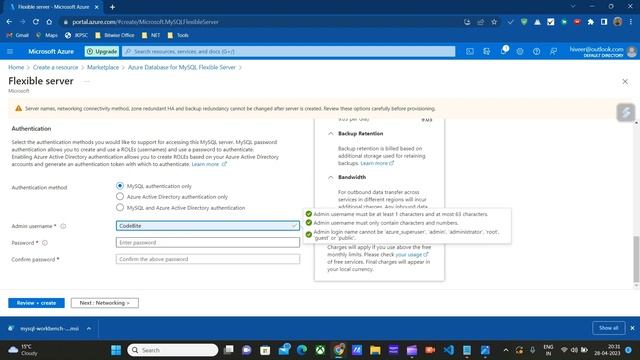Collapse the Backup Retention section
The width and height of the screenshot is (640, 360).
331,133
